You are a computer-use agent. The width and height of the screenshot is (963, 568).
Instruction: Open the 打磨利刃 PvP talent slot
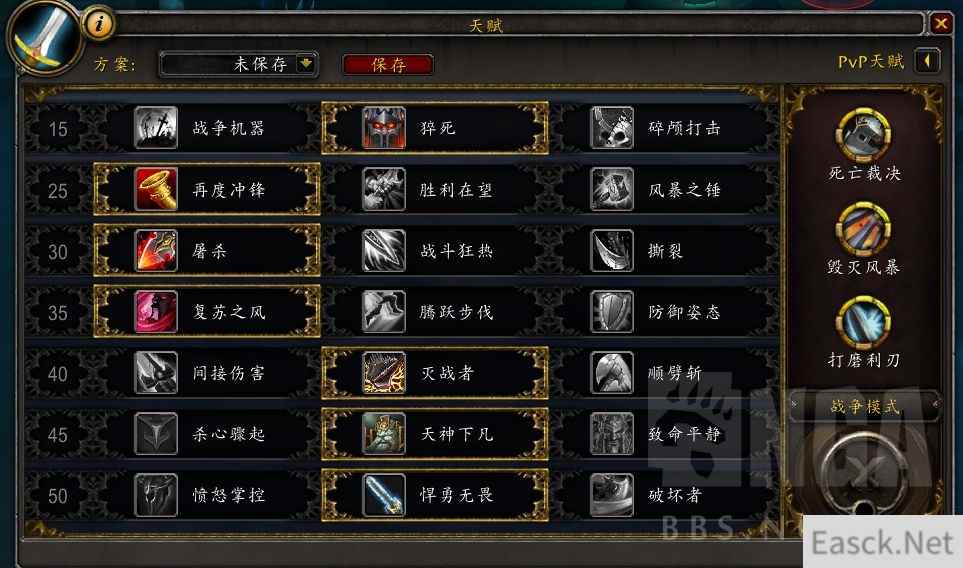coord(864,322)
